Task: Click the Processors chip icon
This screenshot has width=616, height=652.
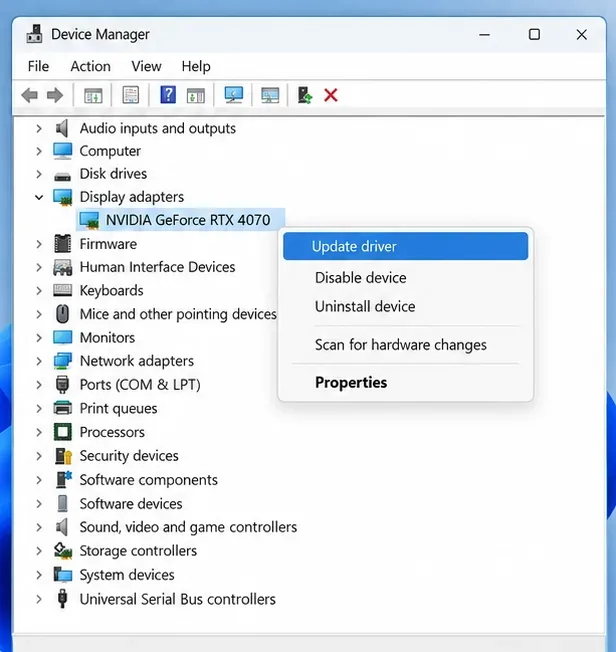Action: pos(63,432)
